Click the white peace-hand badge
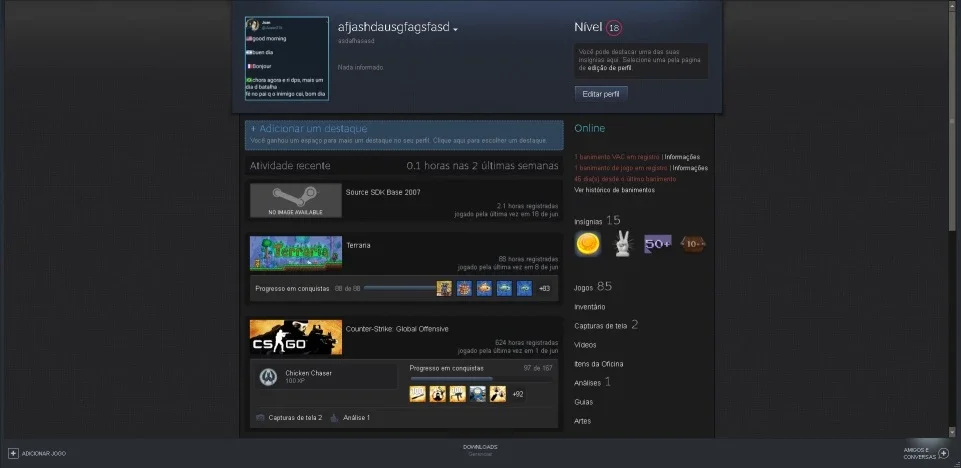 [x=623, y=244]
